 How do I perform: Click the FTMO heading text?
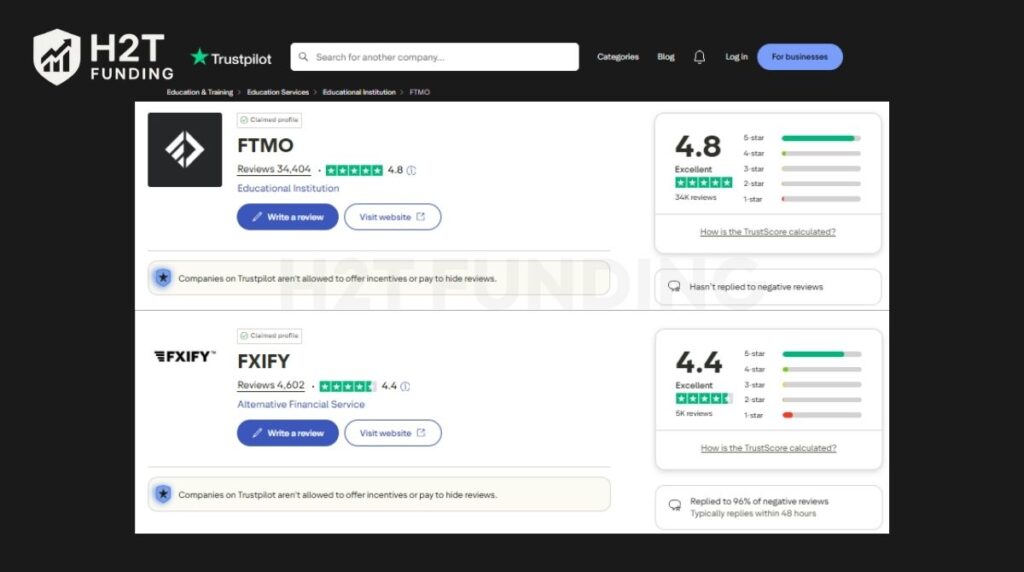[265, 145]
